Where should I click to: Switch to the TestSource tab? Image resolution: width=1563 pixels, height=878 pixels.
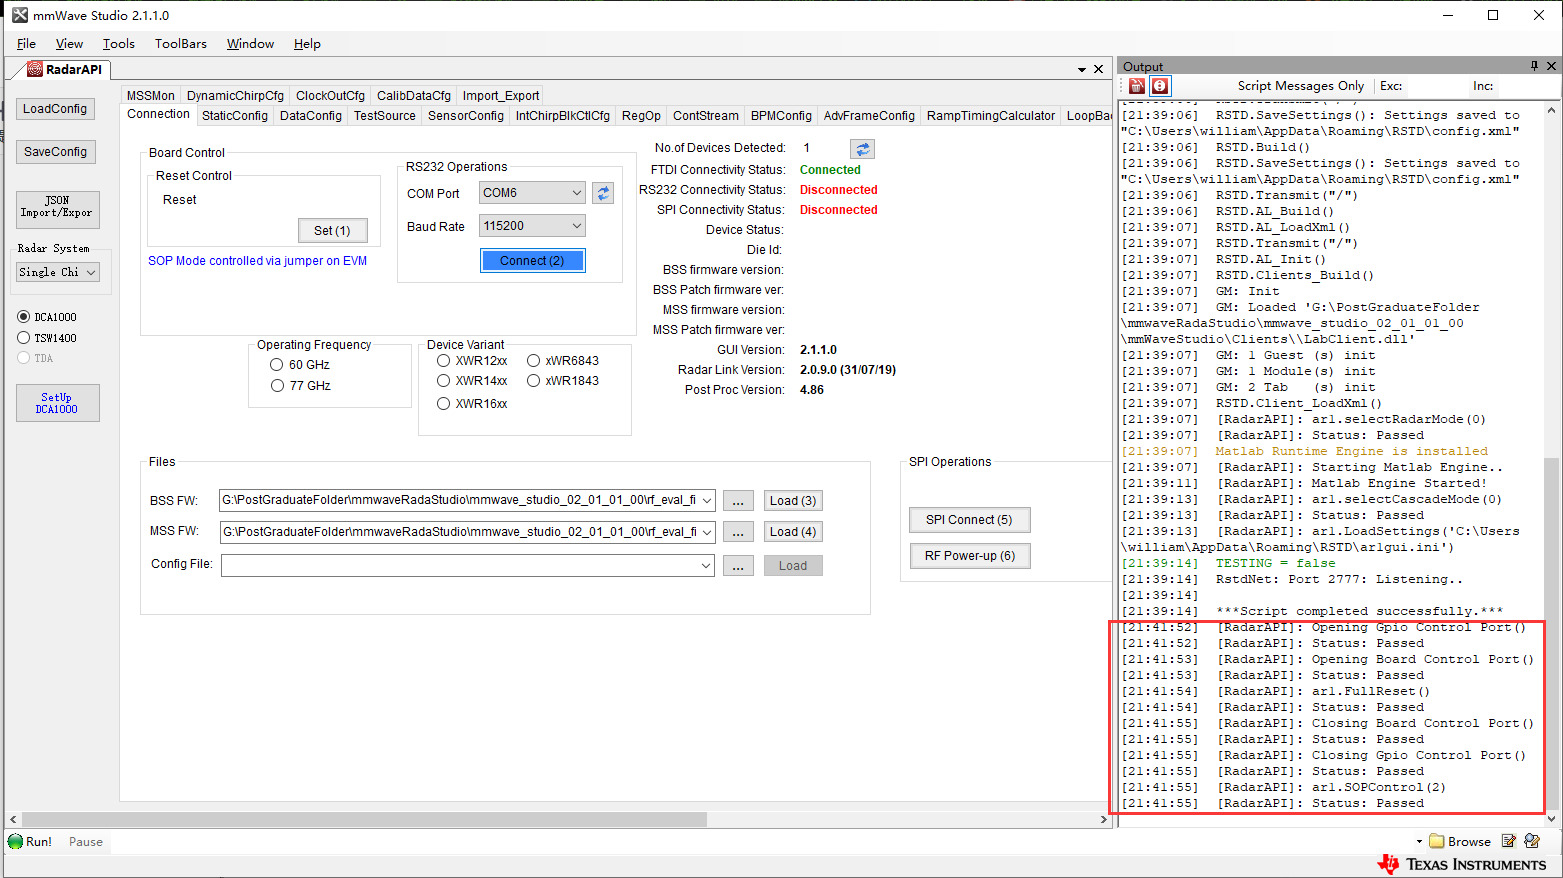(x=385, y=116)
